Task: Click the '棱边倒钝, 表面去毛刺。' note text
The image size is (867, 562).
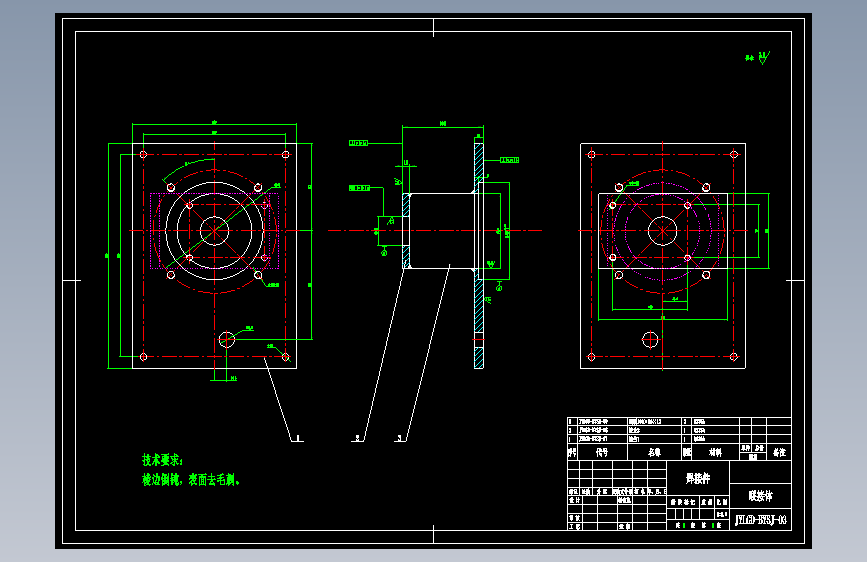Action: coord(191,480)
